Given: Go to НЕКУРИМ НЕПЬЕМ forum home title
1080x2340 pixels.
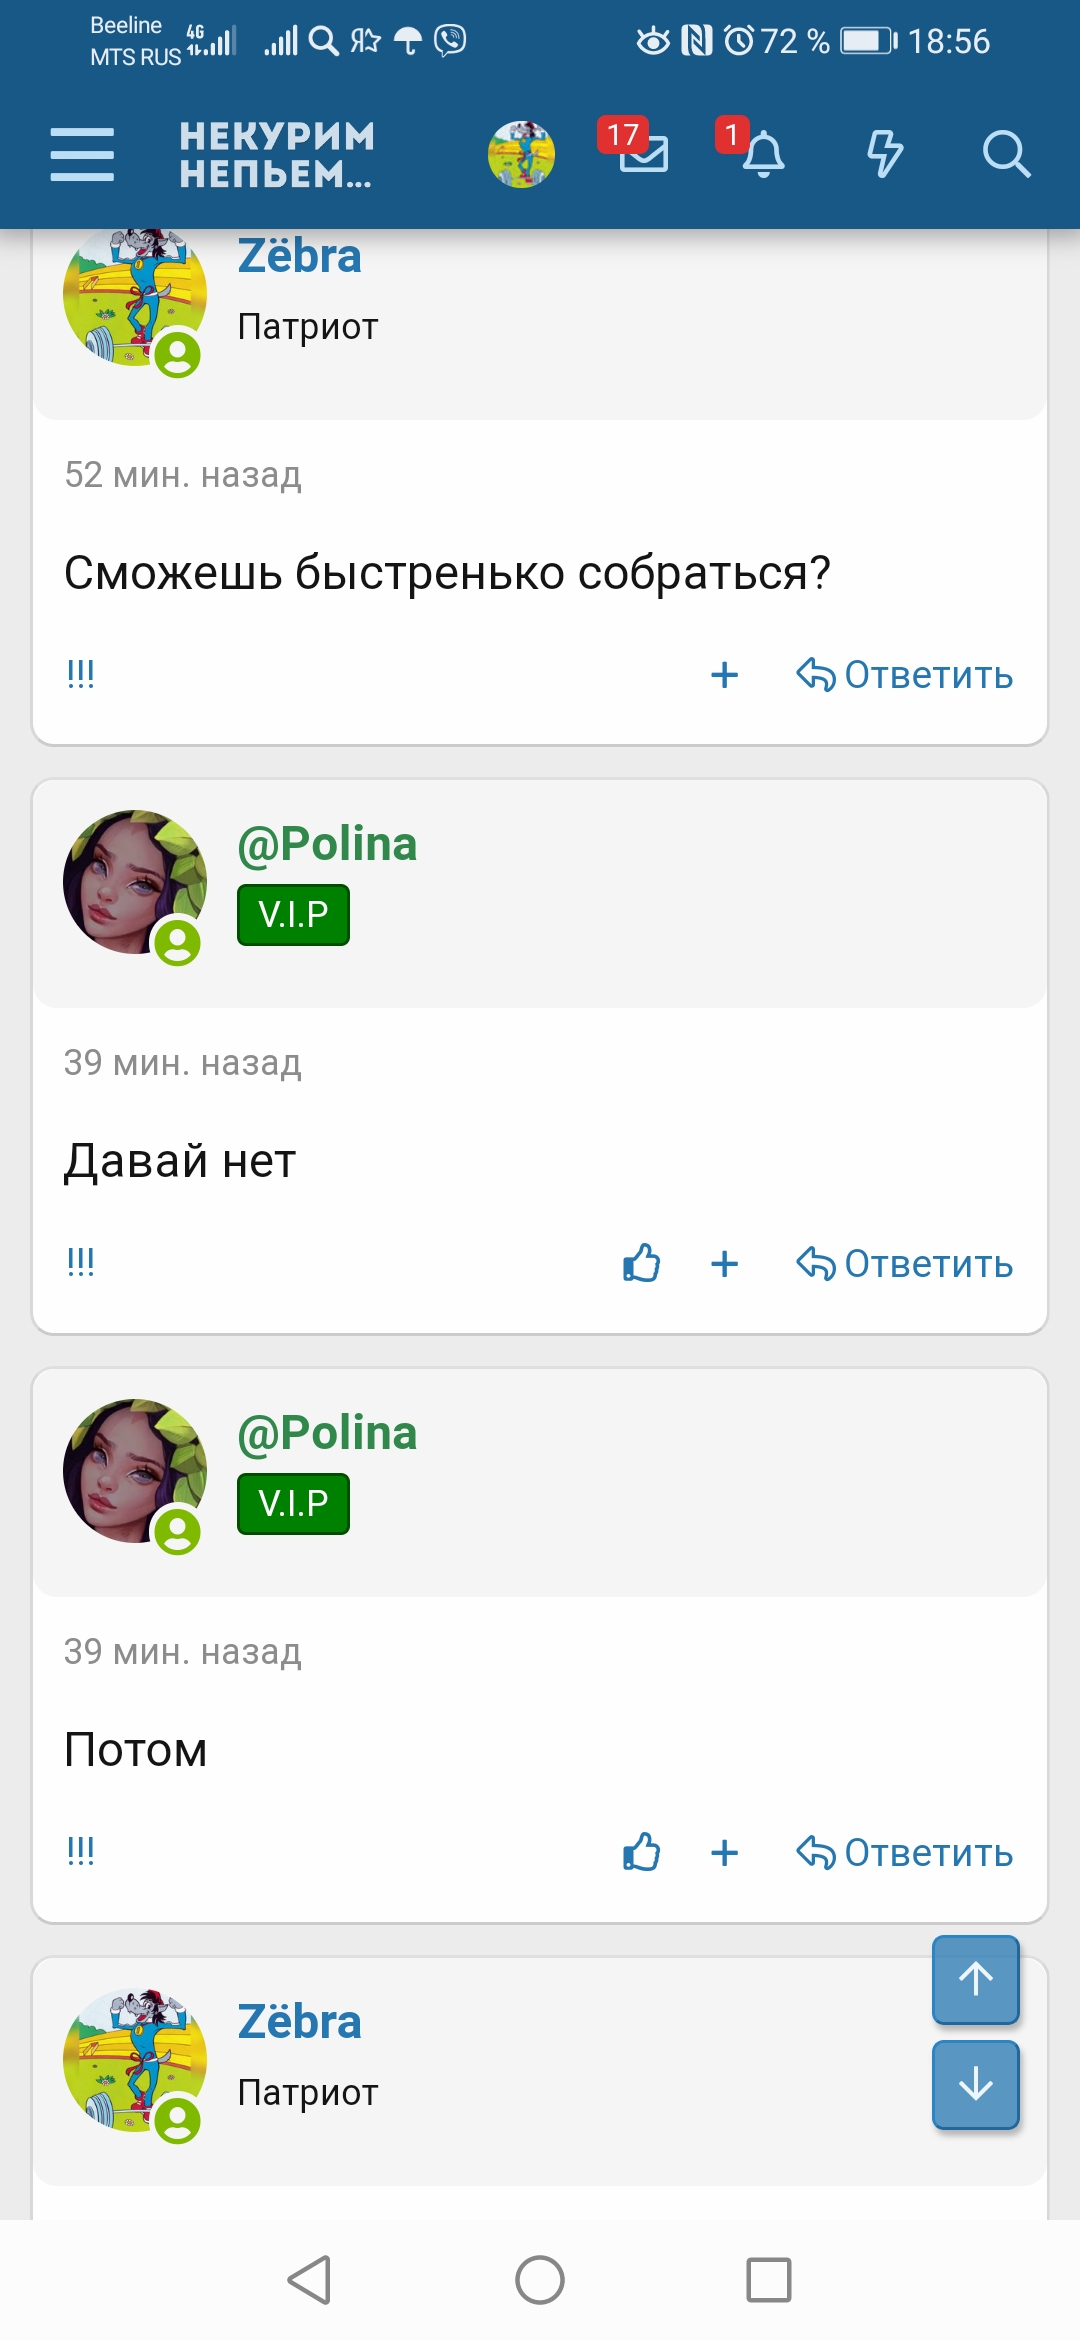Looking at the screenshot, I should pos(277,155).
